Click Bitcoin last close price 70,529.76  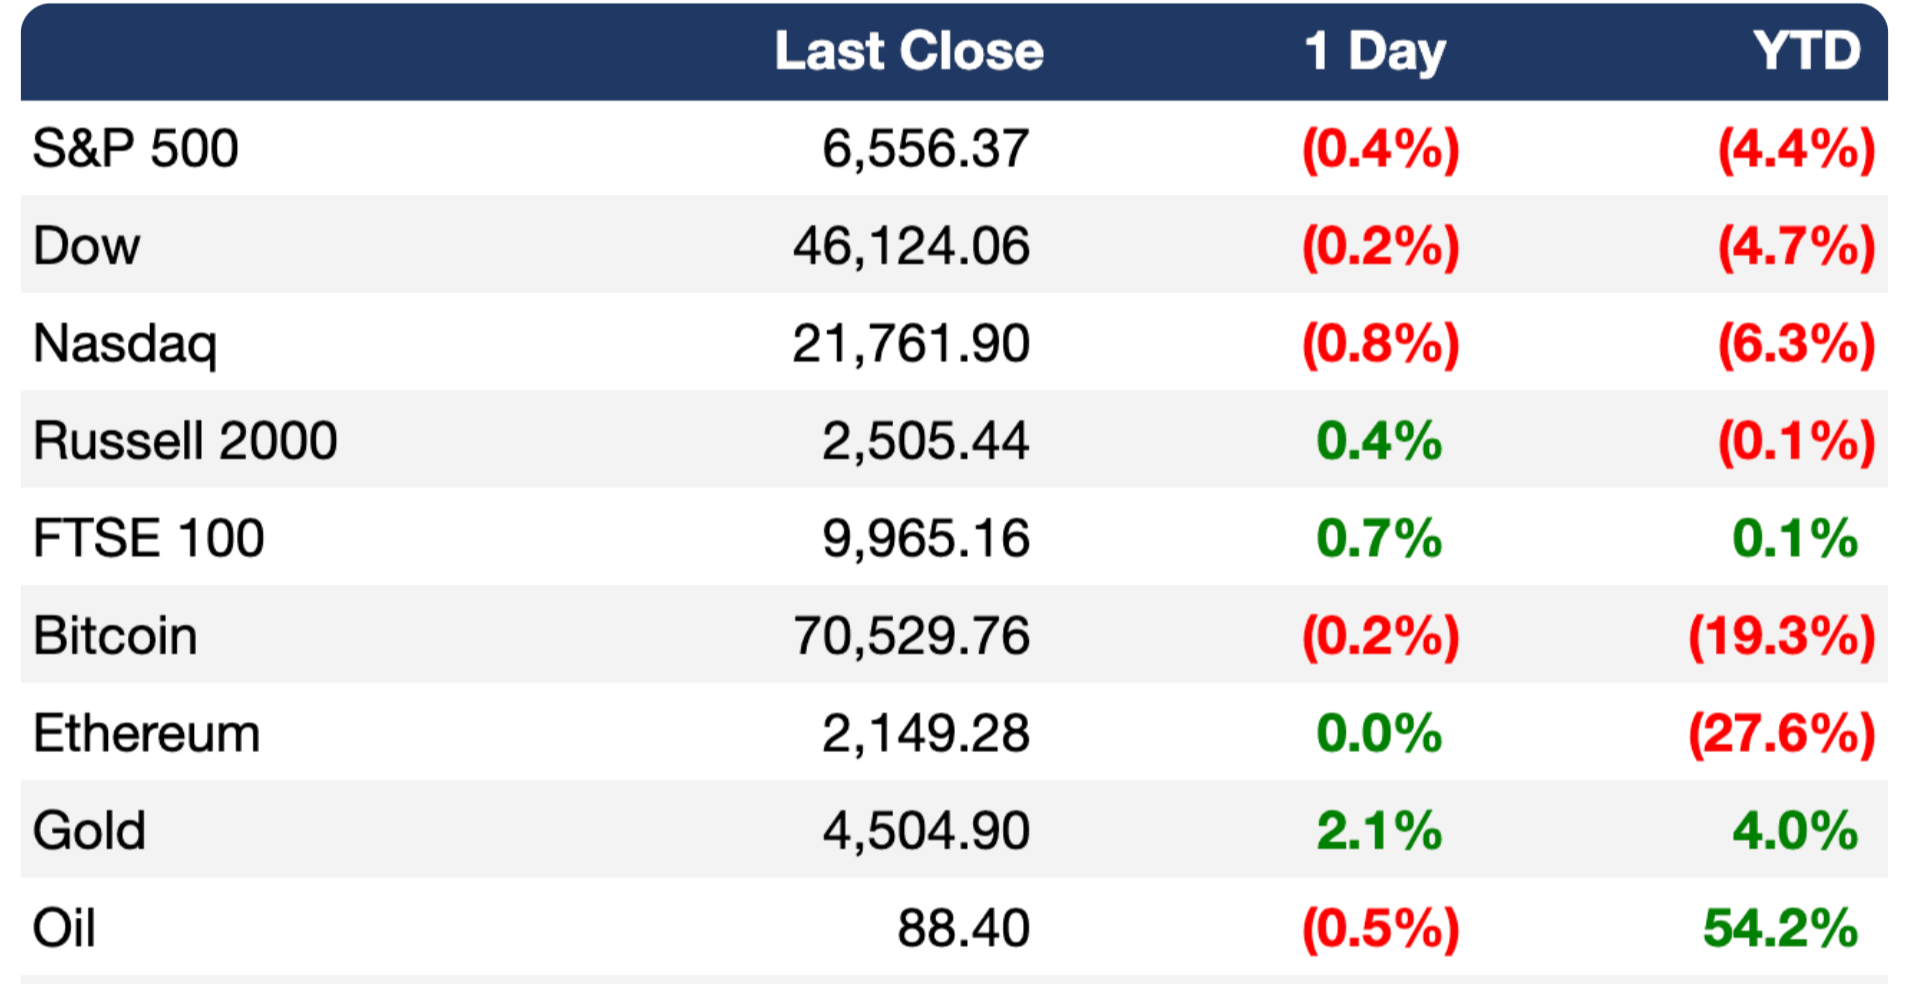click(911, 636)
